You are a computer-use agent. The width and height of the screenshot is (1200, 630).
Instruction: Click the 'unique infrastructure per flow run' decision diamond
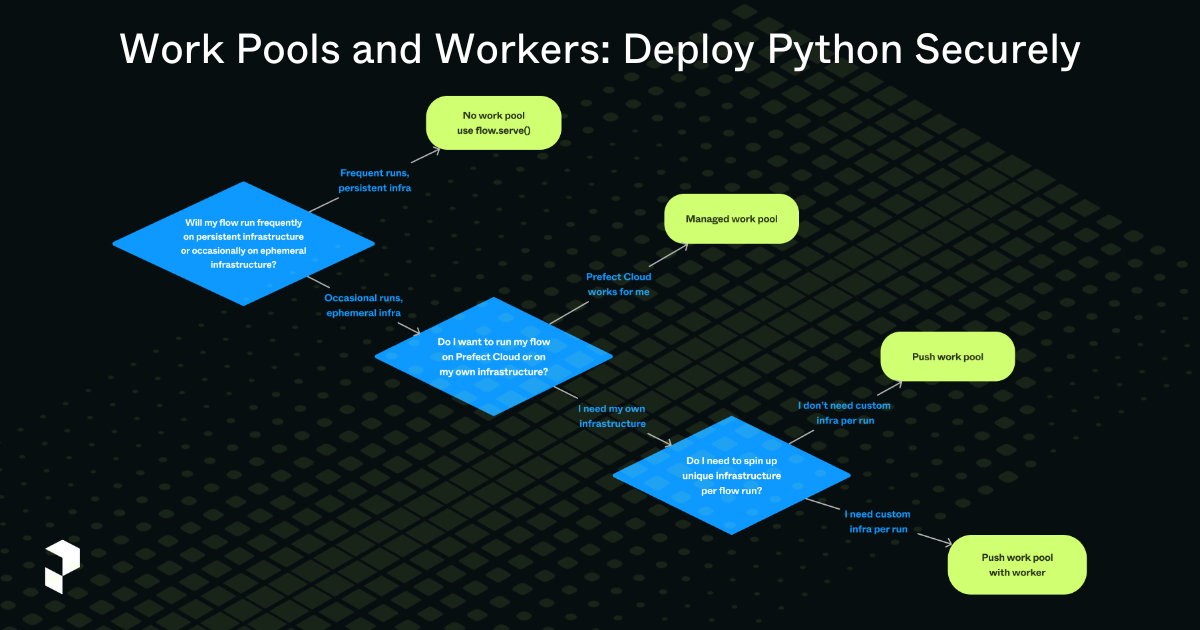(x=732, y=476)
